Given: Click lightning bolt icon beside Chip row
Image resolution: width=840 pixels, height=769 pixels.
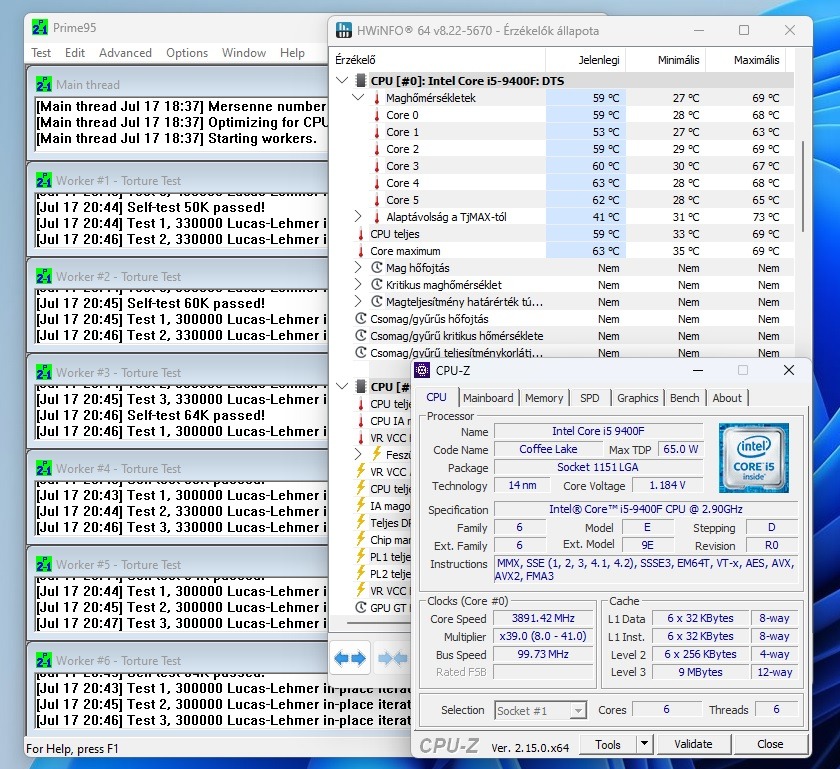Looking at the screenshot, I should [361, 540].
